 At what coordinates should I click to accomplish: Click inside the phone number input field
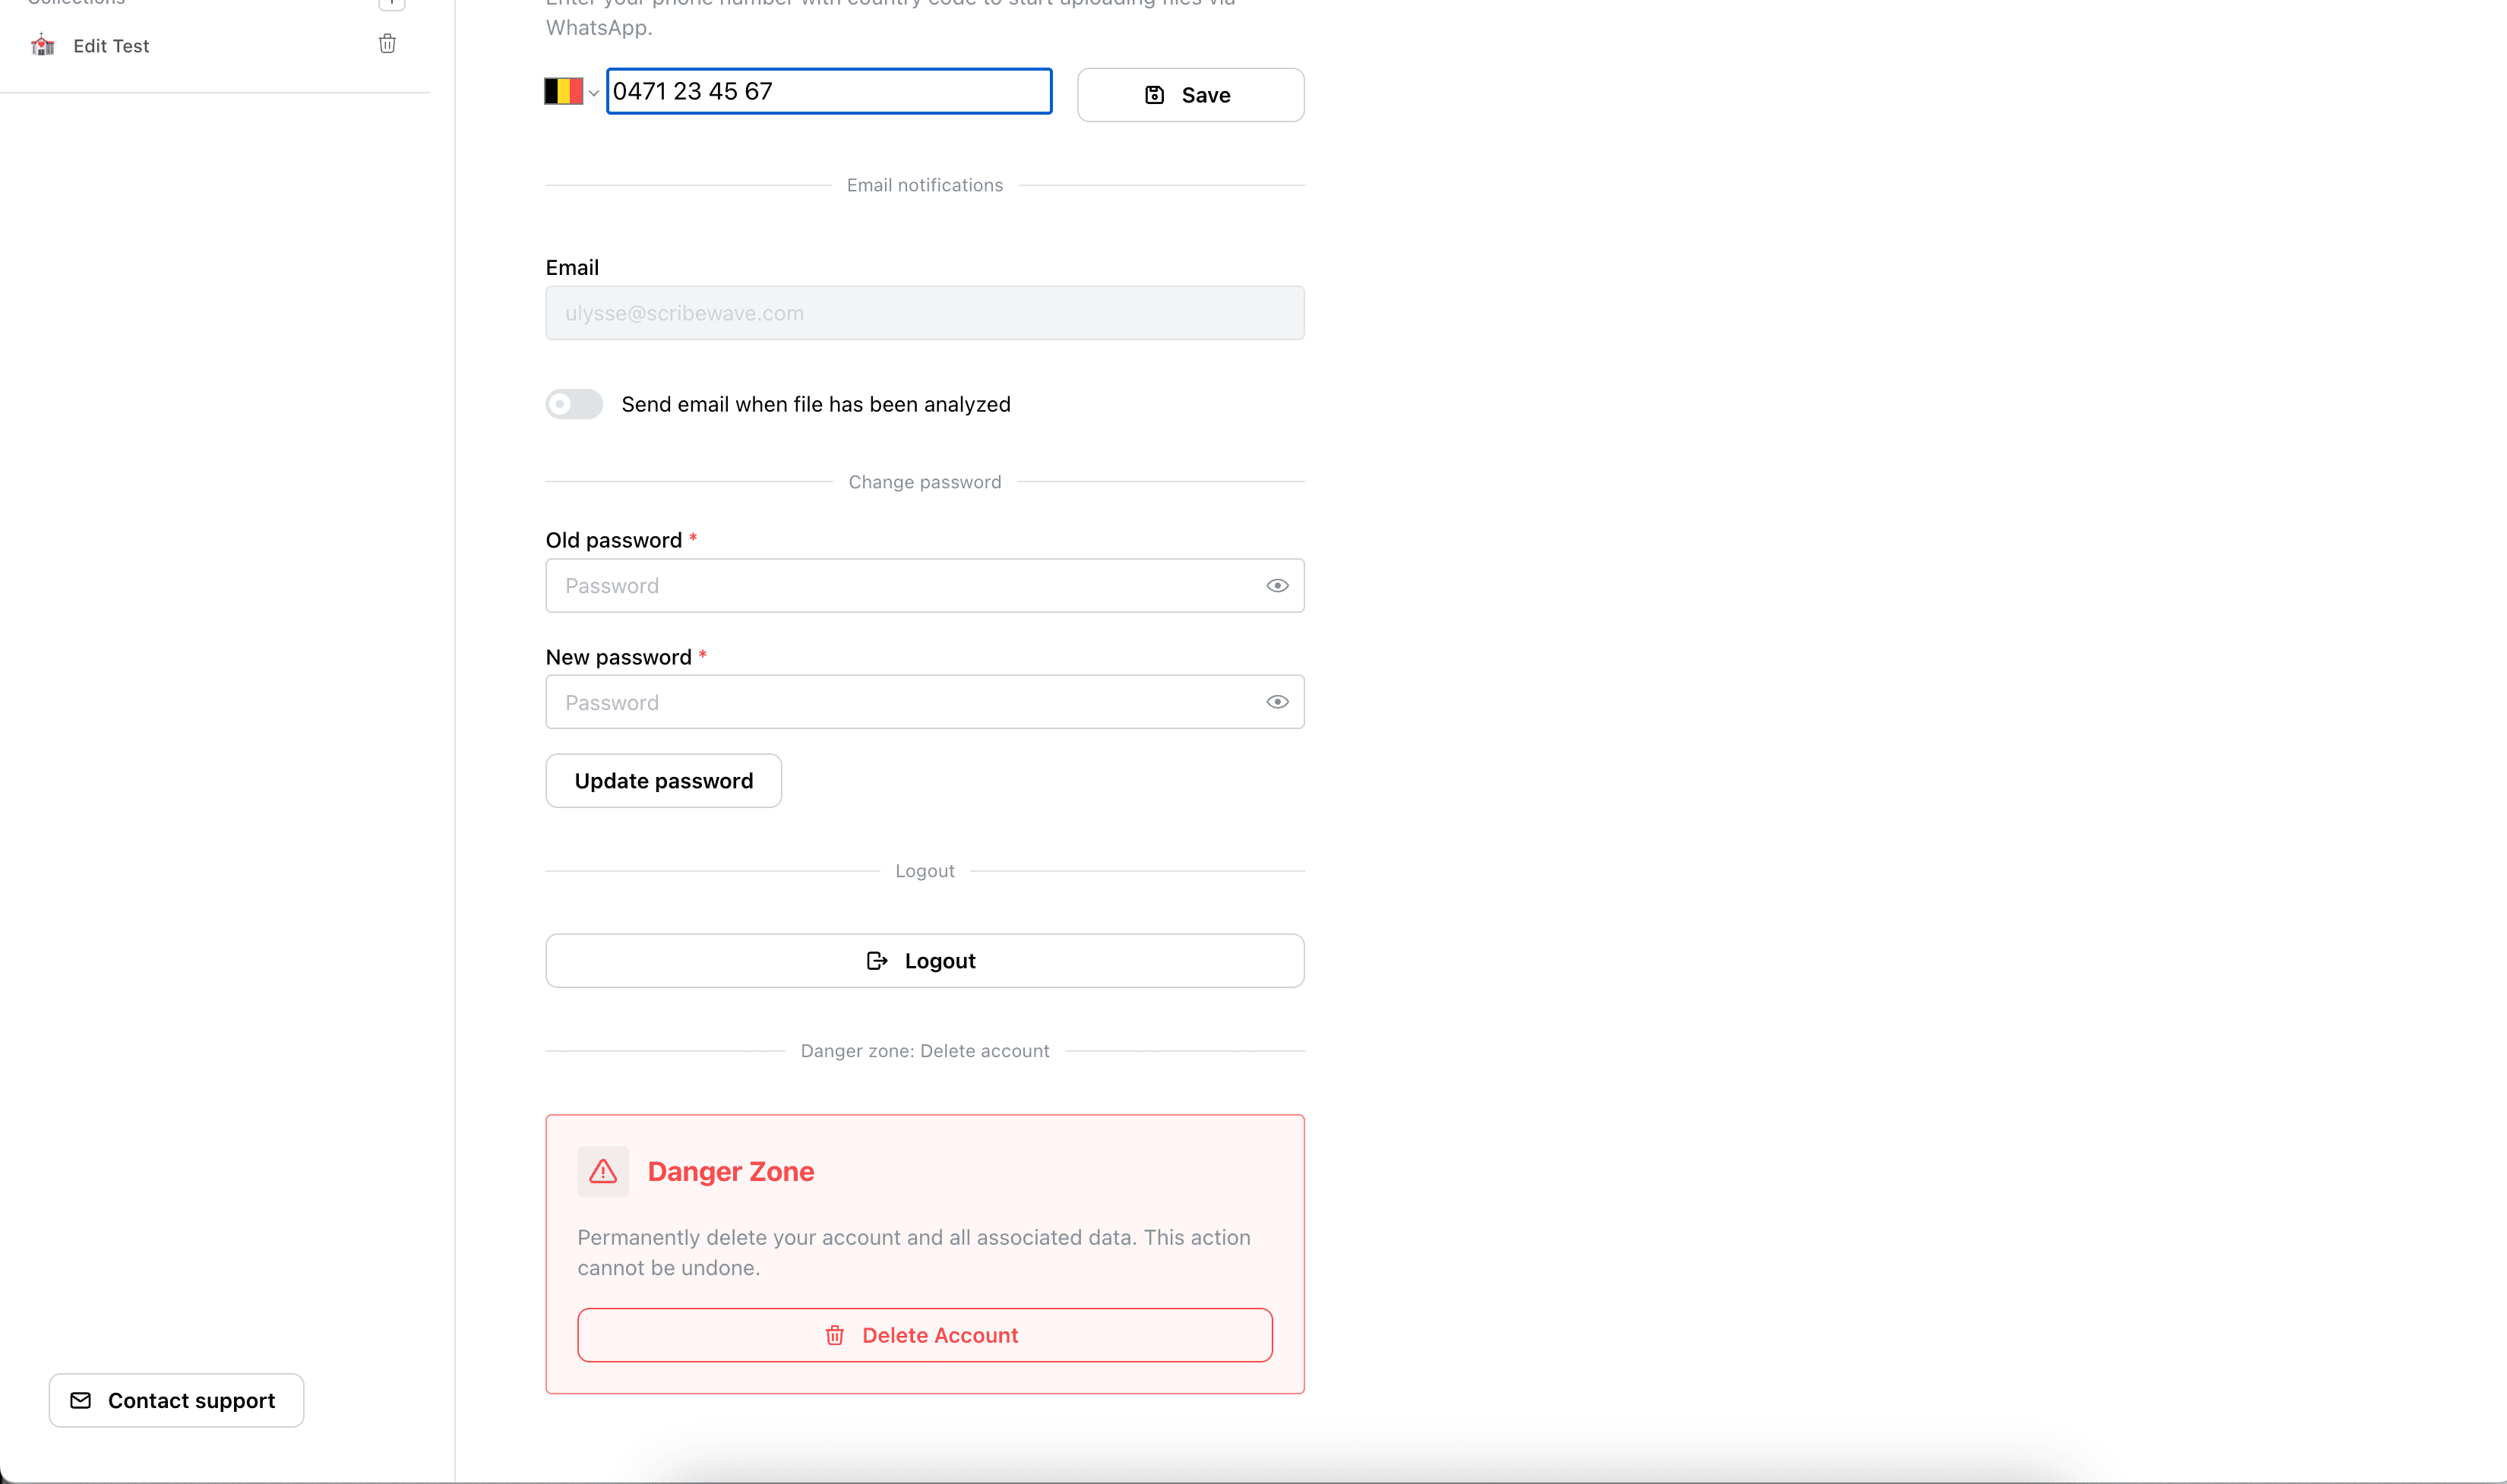828,91
